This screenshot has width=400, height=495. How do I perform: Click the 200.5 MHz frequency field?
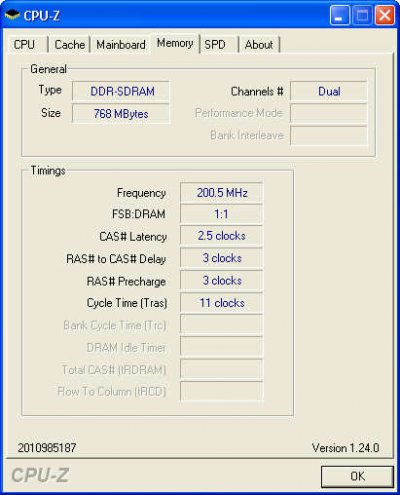[221, 193]
